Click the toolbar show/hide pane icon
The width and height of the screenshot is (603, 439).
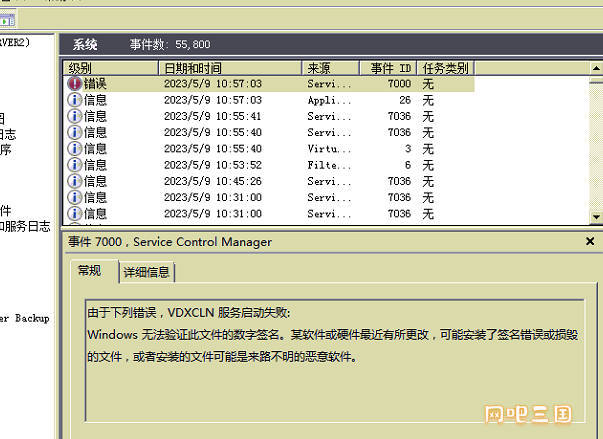[7, 21]
